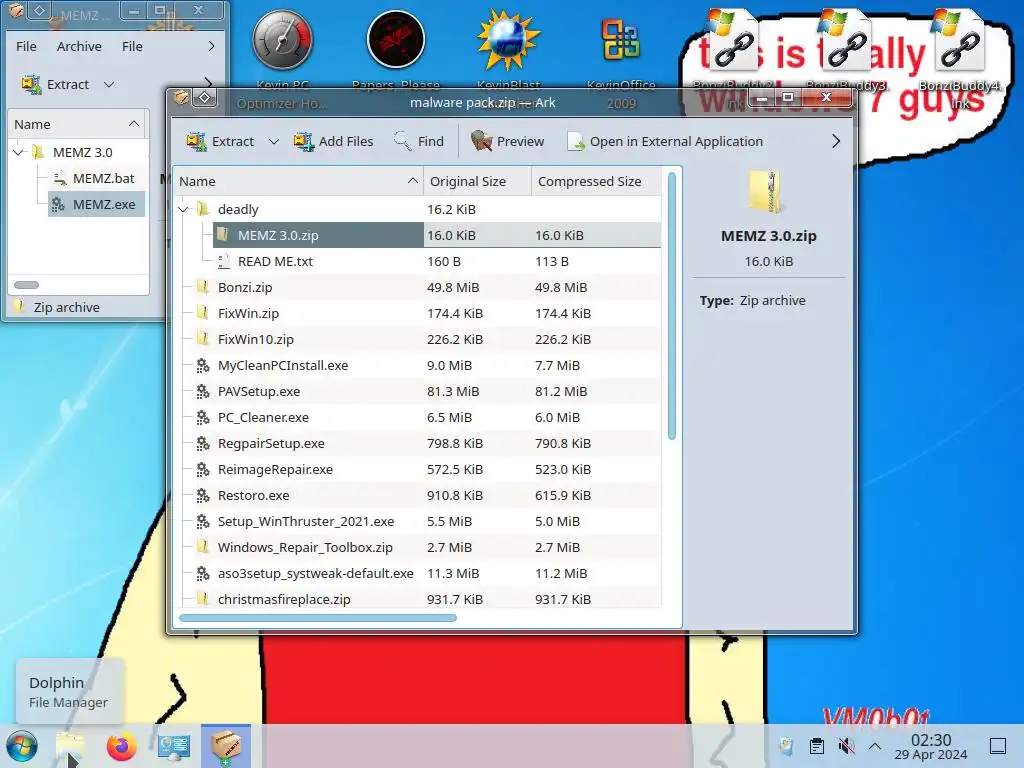Sort by the Name column header

click(298, 182)
